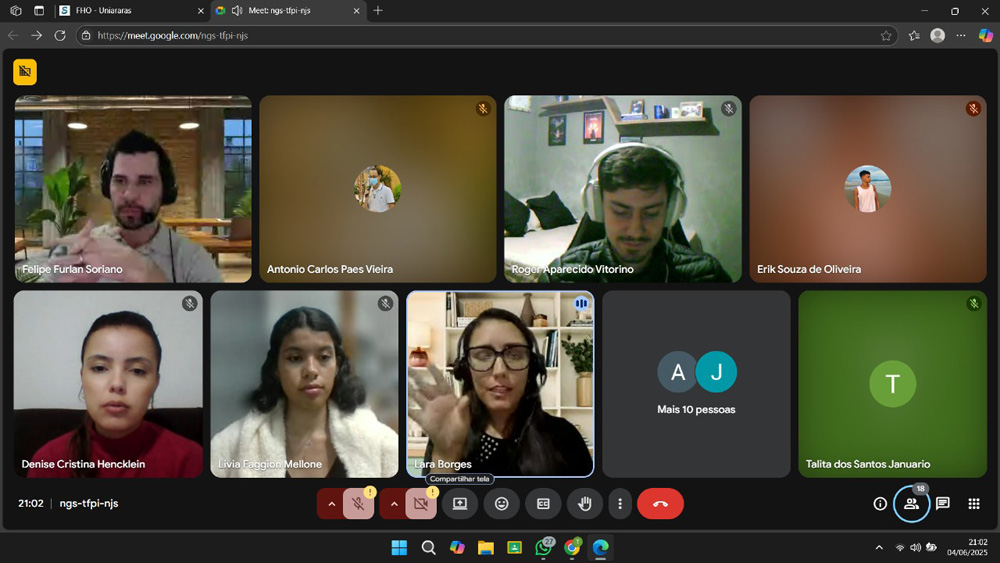This screenshot has height=563, width=1000.
Task: Click muted mic icon on Erik's tile
Action: [x=973, y=108]
